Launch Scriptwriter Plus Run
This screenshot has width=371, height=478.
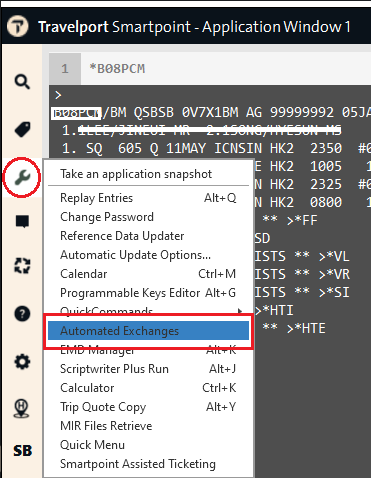pos(148,369)
